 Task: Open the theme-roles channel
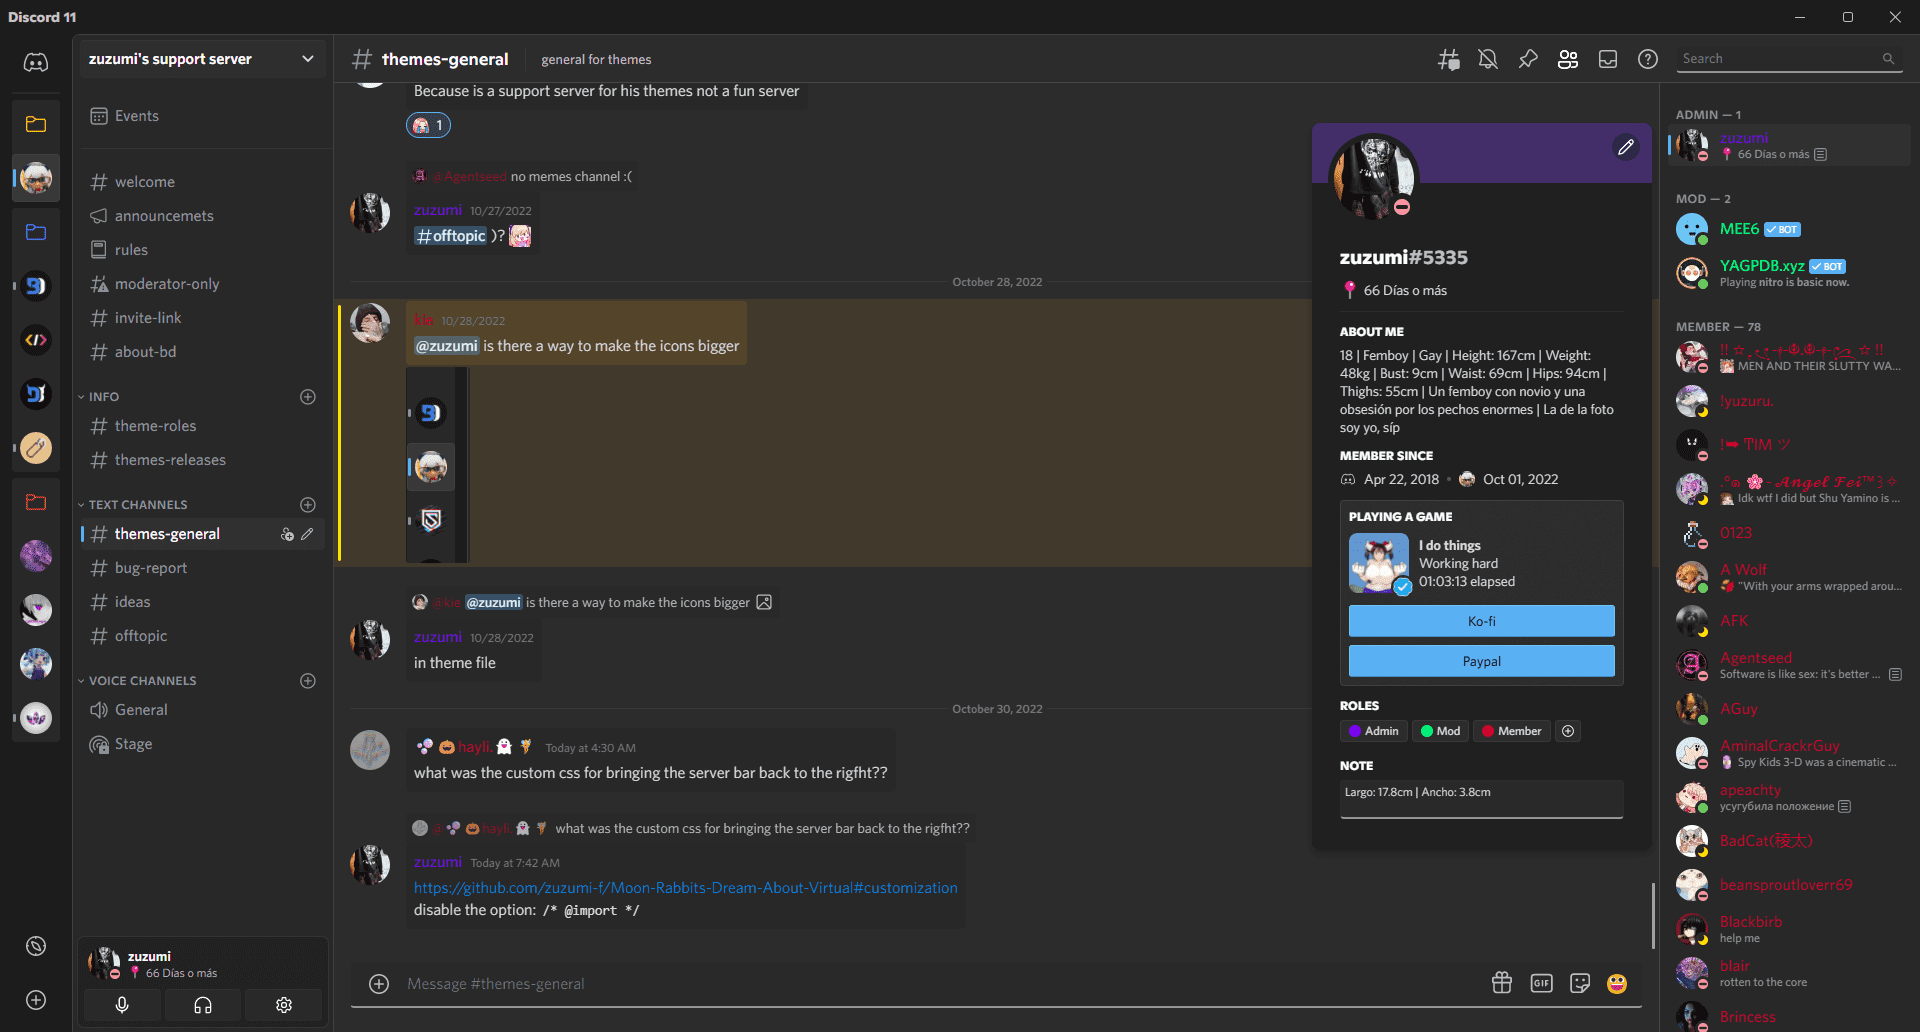[x=202, y=426]
